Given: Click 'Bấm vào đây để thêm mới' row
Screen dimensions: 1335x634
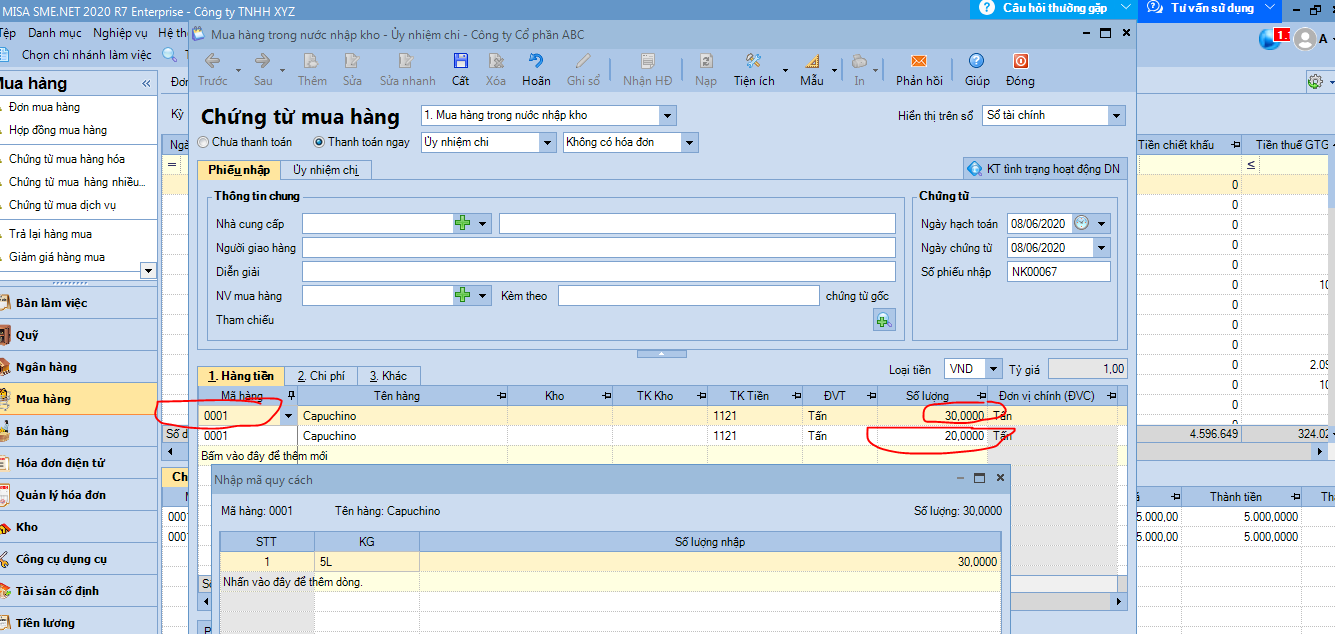Looking at the screenshot, I should pyautogui.click(x=662, y=455).
